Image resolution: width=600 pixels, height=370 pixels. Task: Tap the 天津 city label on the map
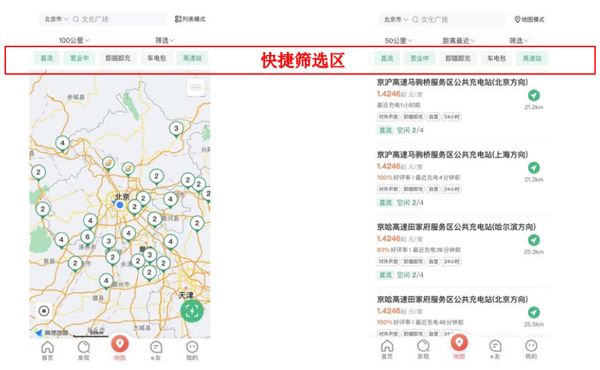click(186, 295)
